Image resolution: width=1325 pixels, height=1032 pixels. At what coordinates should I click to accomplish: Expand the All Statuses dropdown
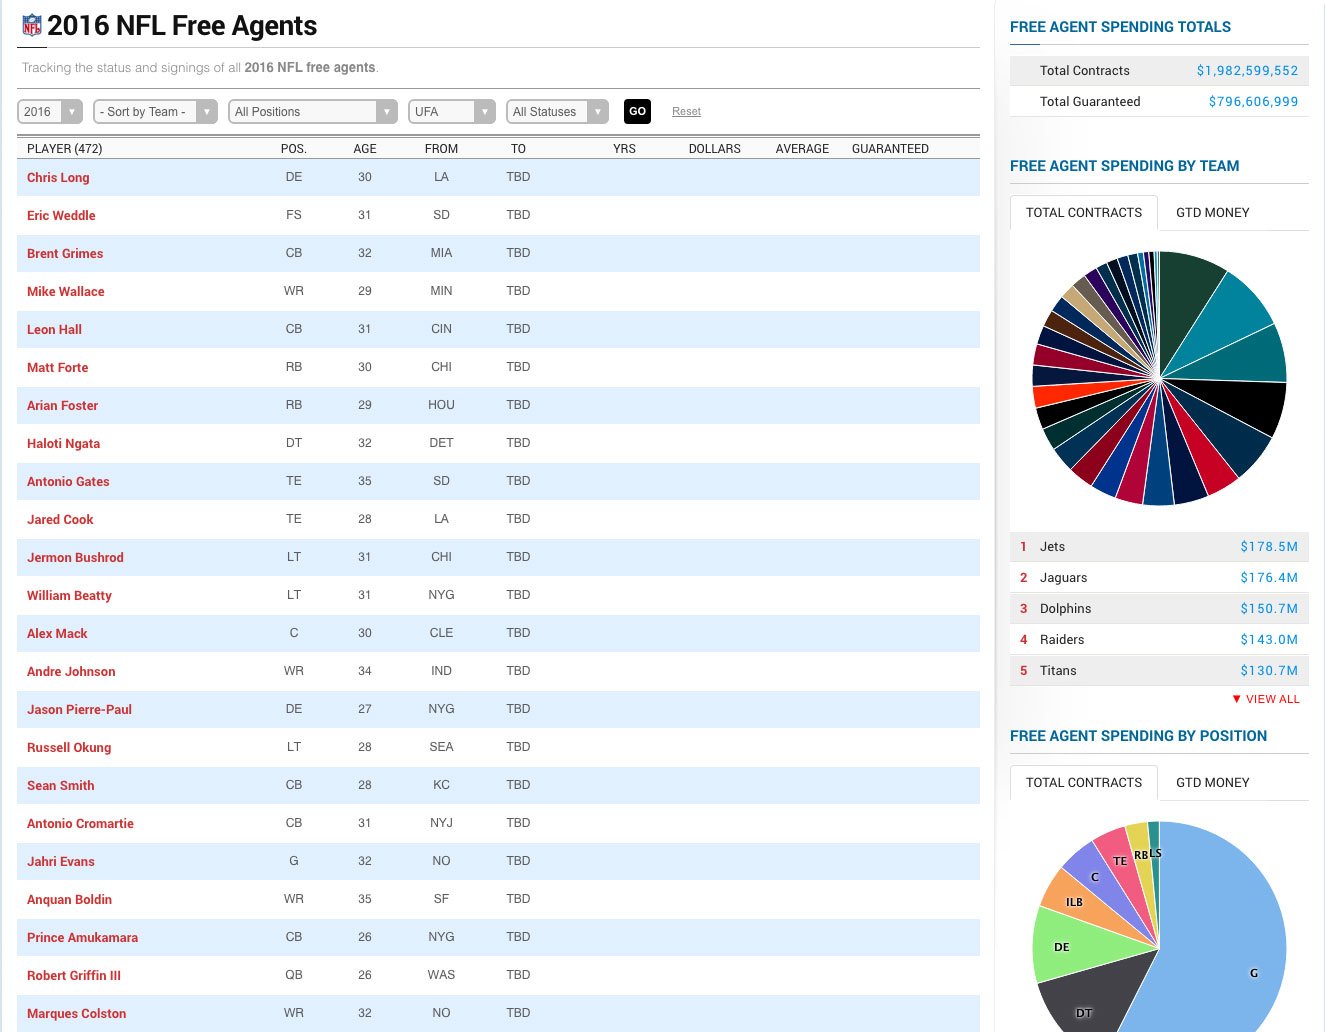(557, 112)
